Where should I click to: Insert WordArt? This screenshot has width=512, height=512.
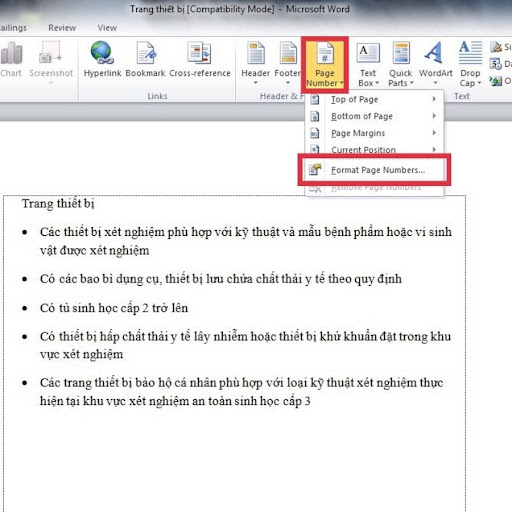click(435, 63)
